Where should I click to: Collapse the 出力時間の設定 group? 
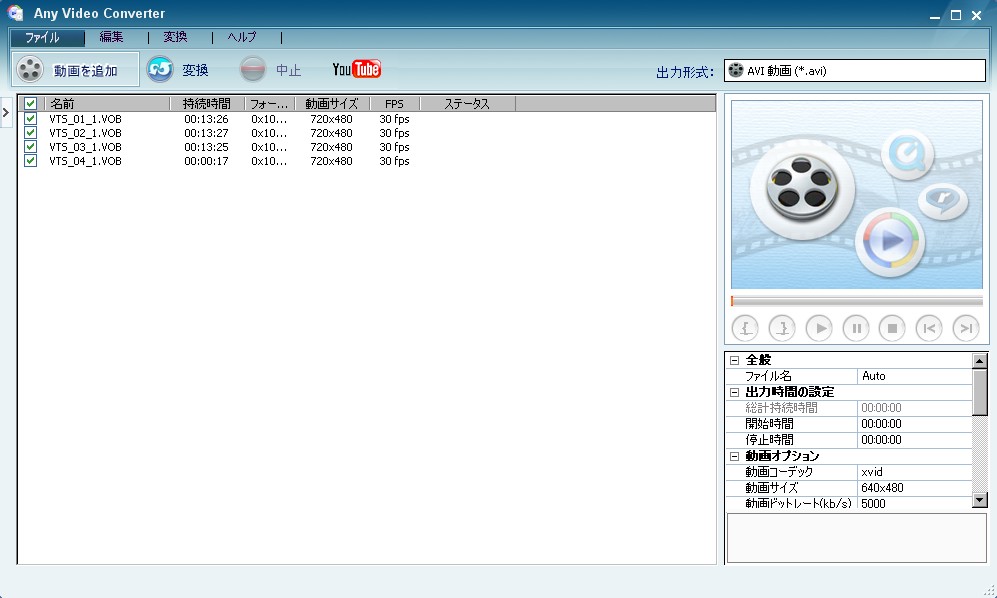(734, 393)
